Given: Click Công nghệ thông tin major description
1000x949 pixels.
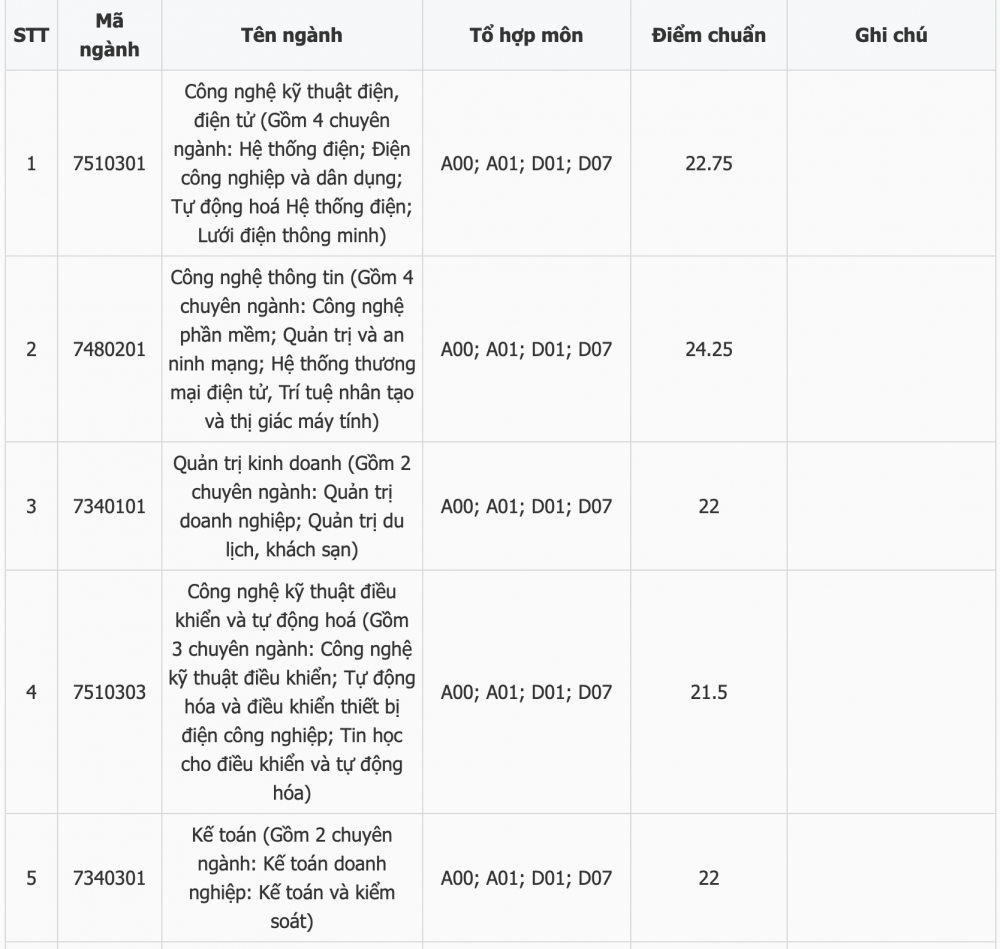Looking at the screenshot, I should [x=292, y=349].
